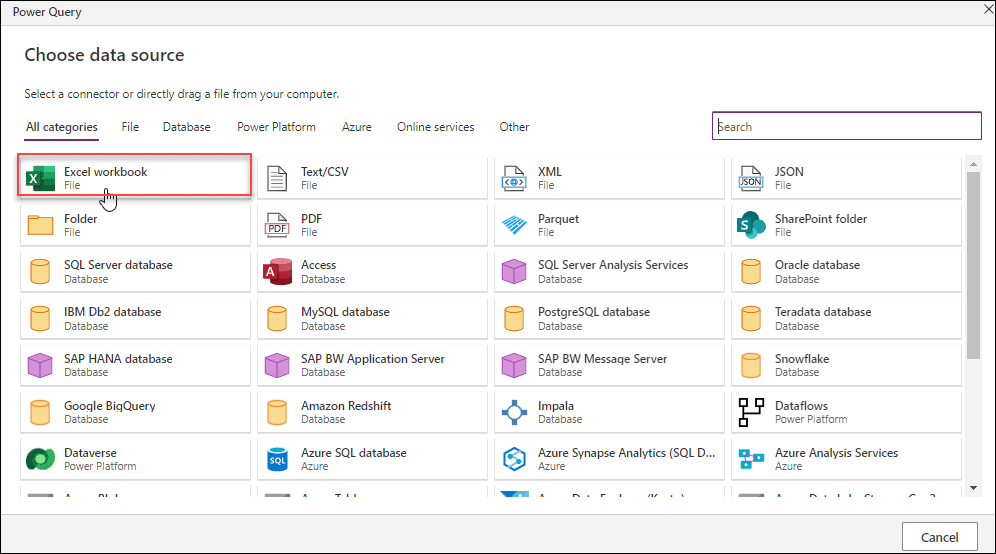Choose the Access database icon
The width and height of the screenshot is (996, 554).
(277, 272)
